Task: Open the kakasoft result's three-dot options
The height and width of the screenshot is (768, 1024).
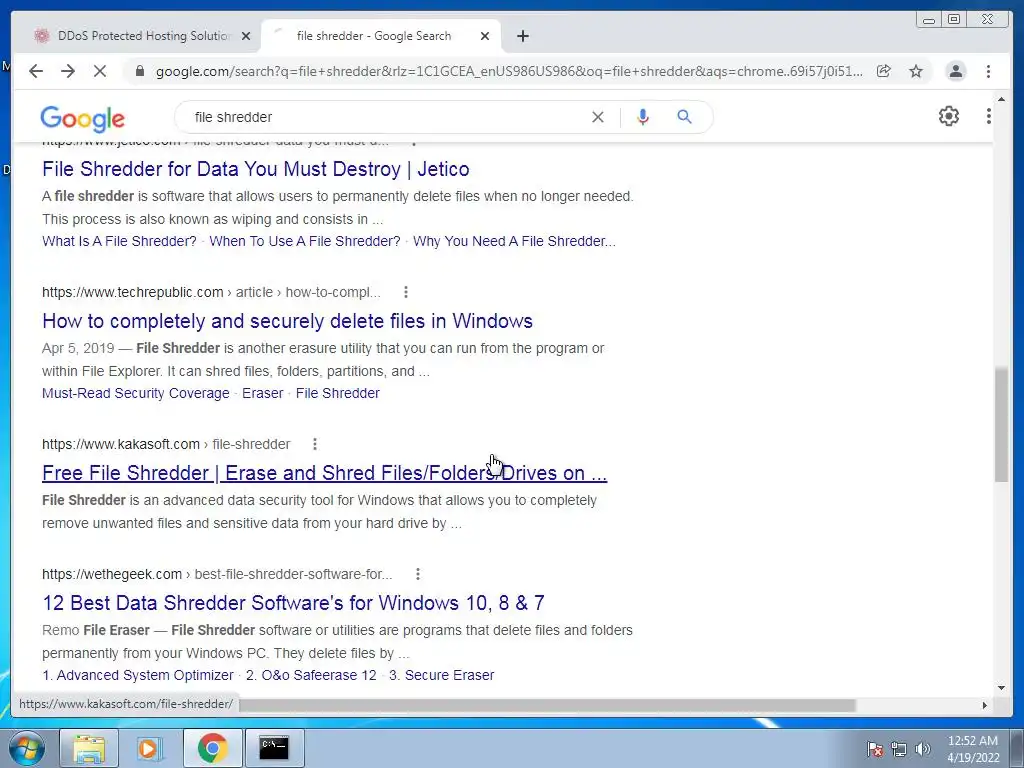Action: tap(315, 444)
